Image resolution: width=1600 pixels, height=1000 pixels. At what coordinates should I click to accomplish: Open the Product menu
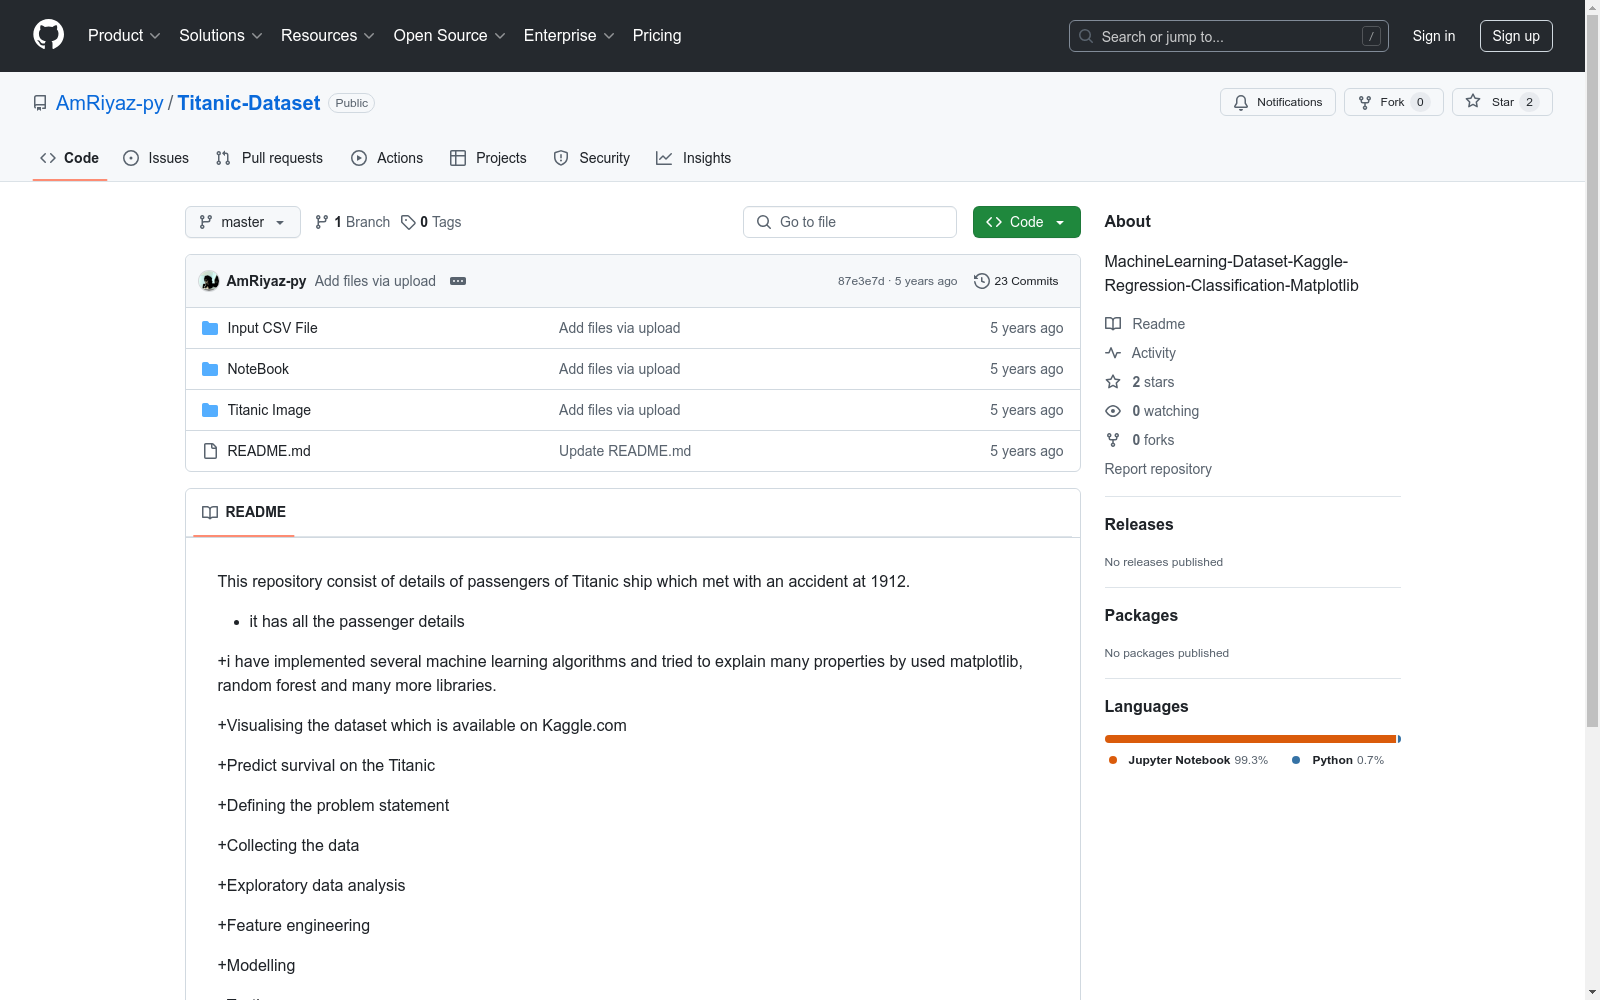tap(124, 35)
